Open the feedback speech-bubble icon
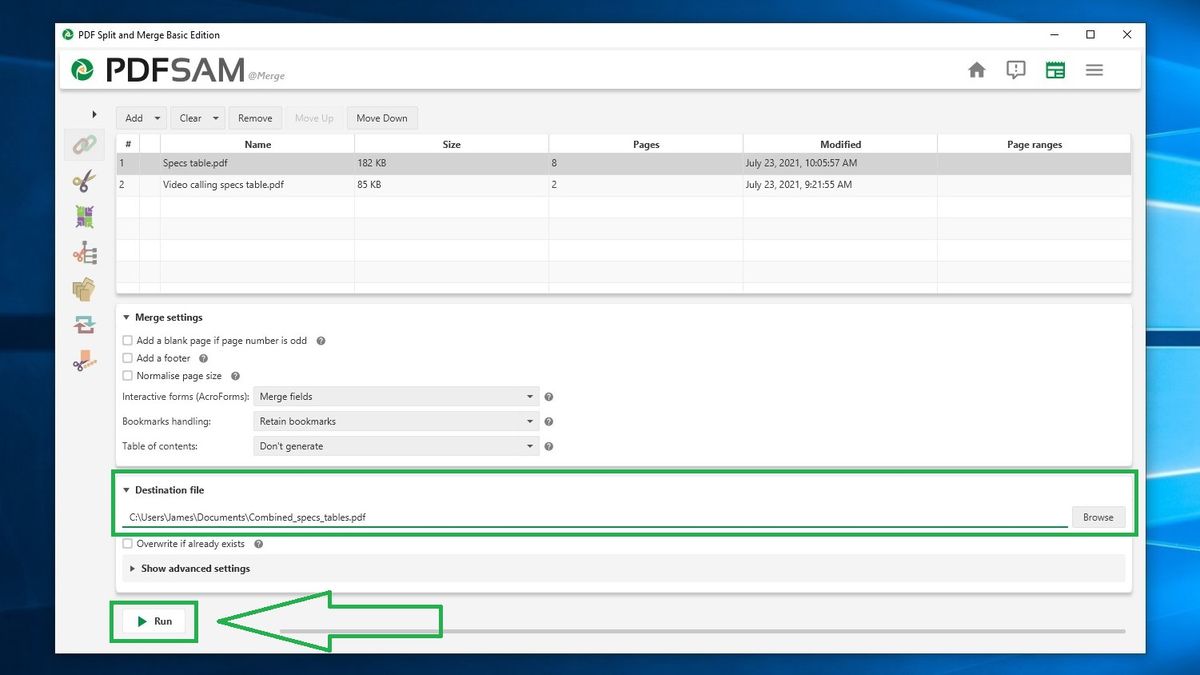This screenshot has height=675, width=1200. 1015,70
